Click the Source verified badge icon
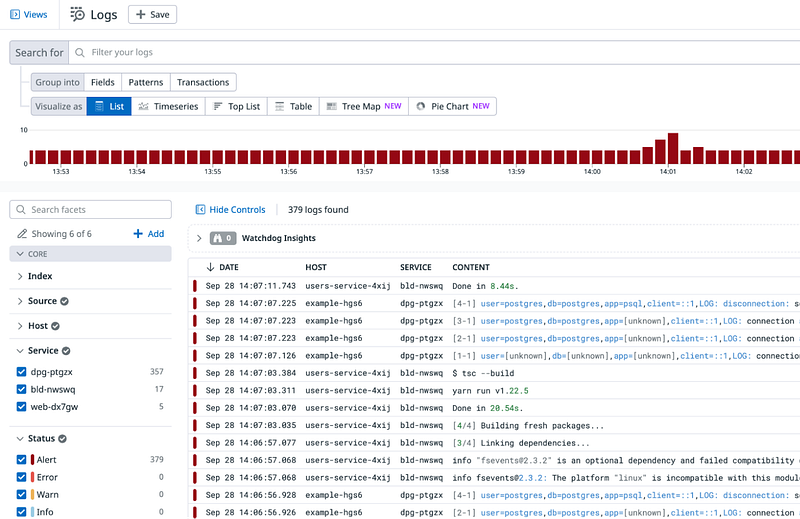 [x=64, y=301]
